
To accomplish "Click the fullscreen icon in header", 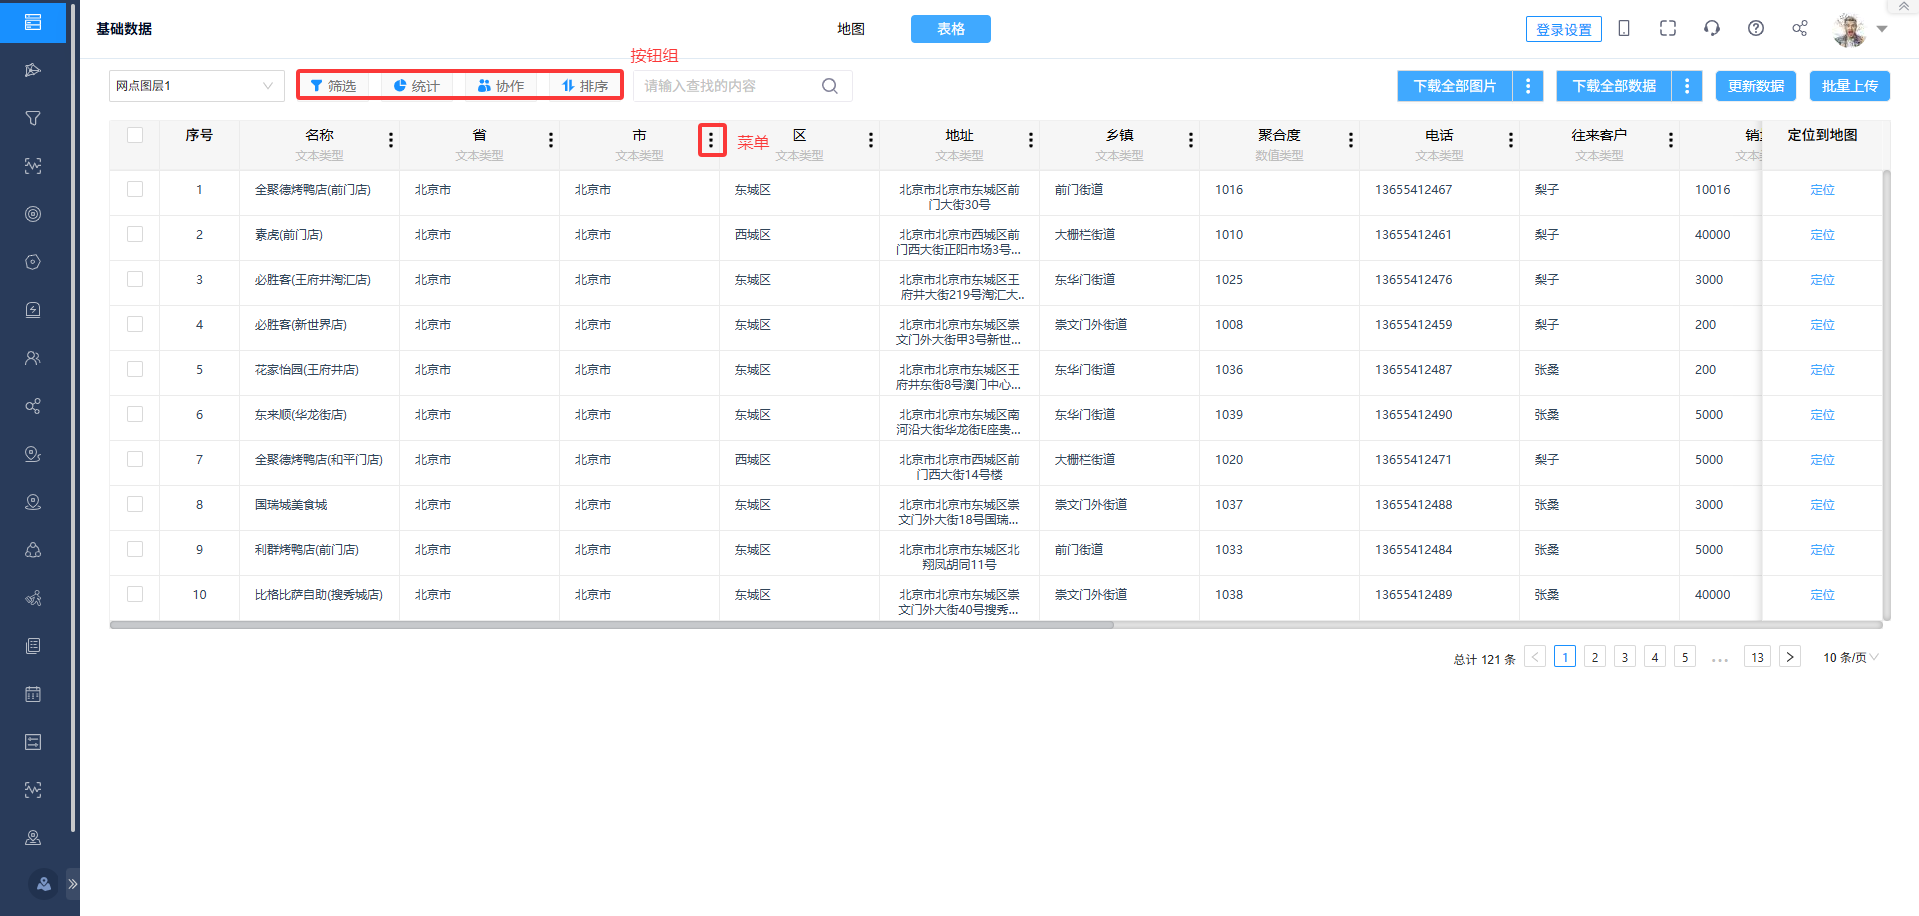I will (1667, 28).
